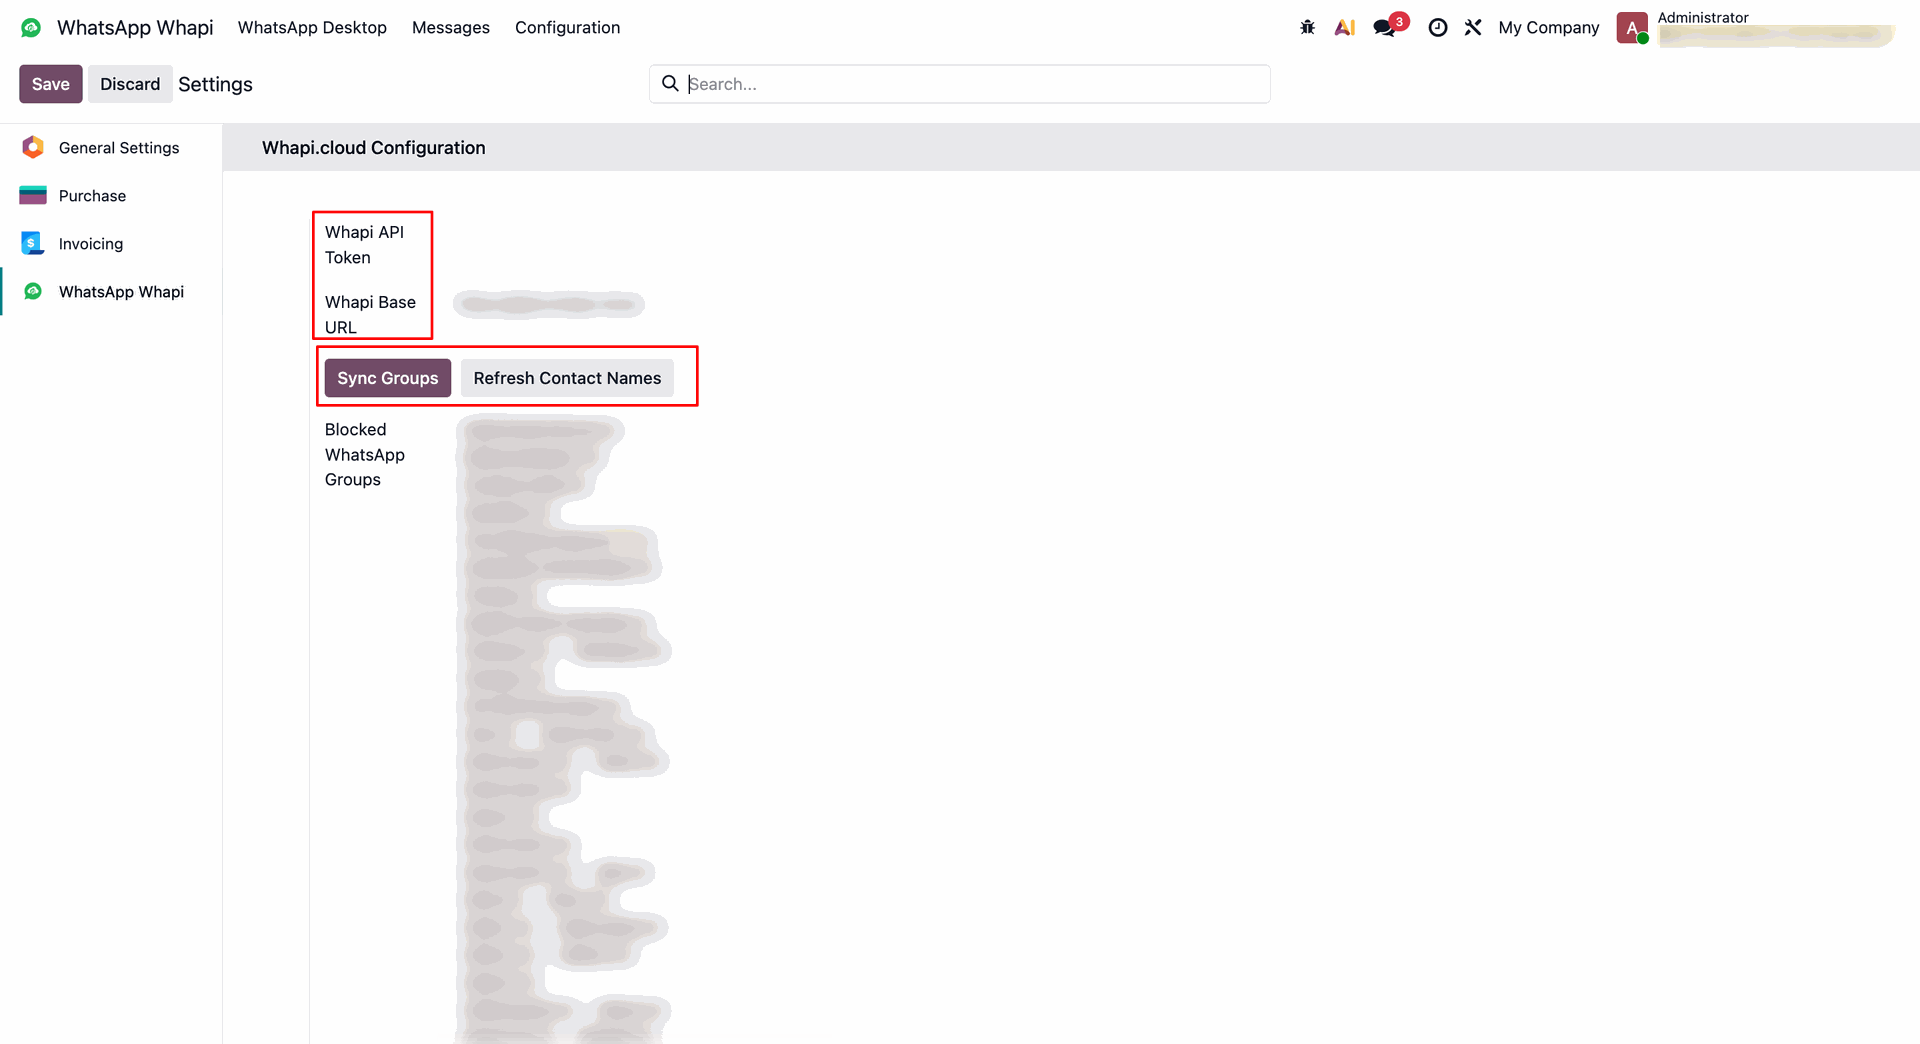This screenshot has width=1920, height=1044.
Task: Select the WhatsApp Whapi settings tab
Action: click(x=111, y=292)
